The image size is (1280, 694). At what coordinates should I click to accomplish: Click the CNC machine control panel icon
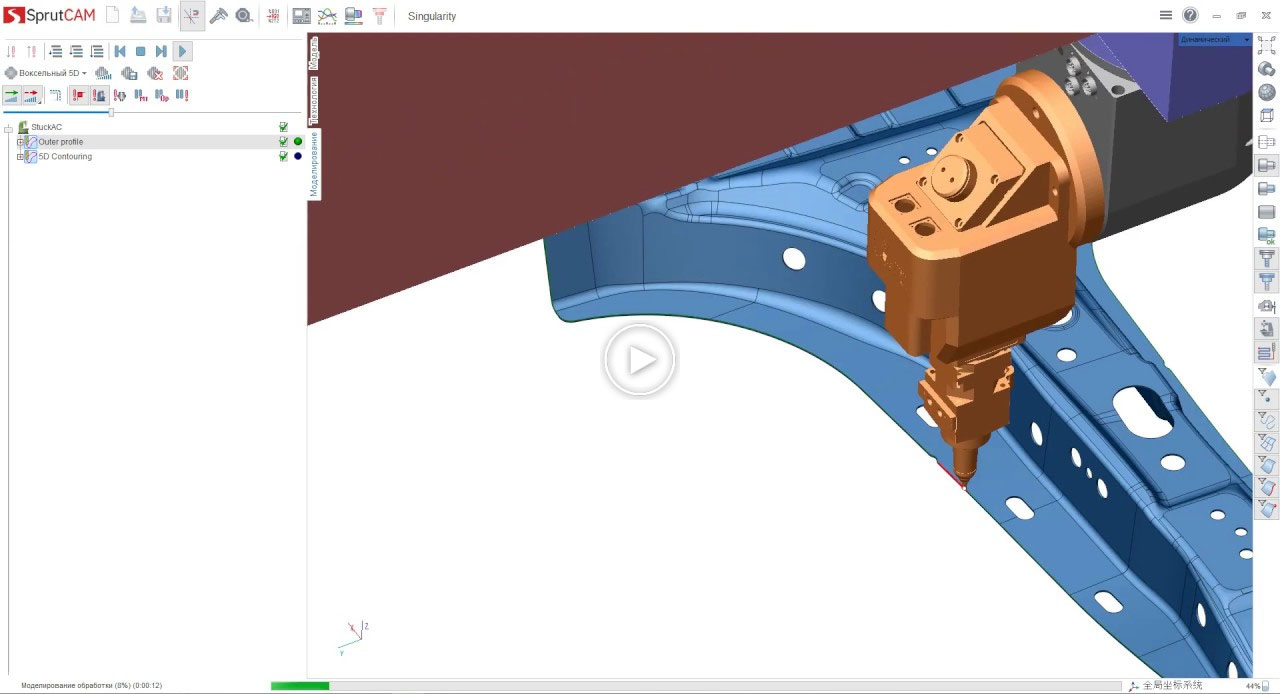[301, 15]
